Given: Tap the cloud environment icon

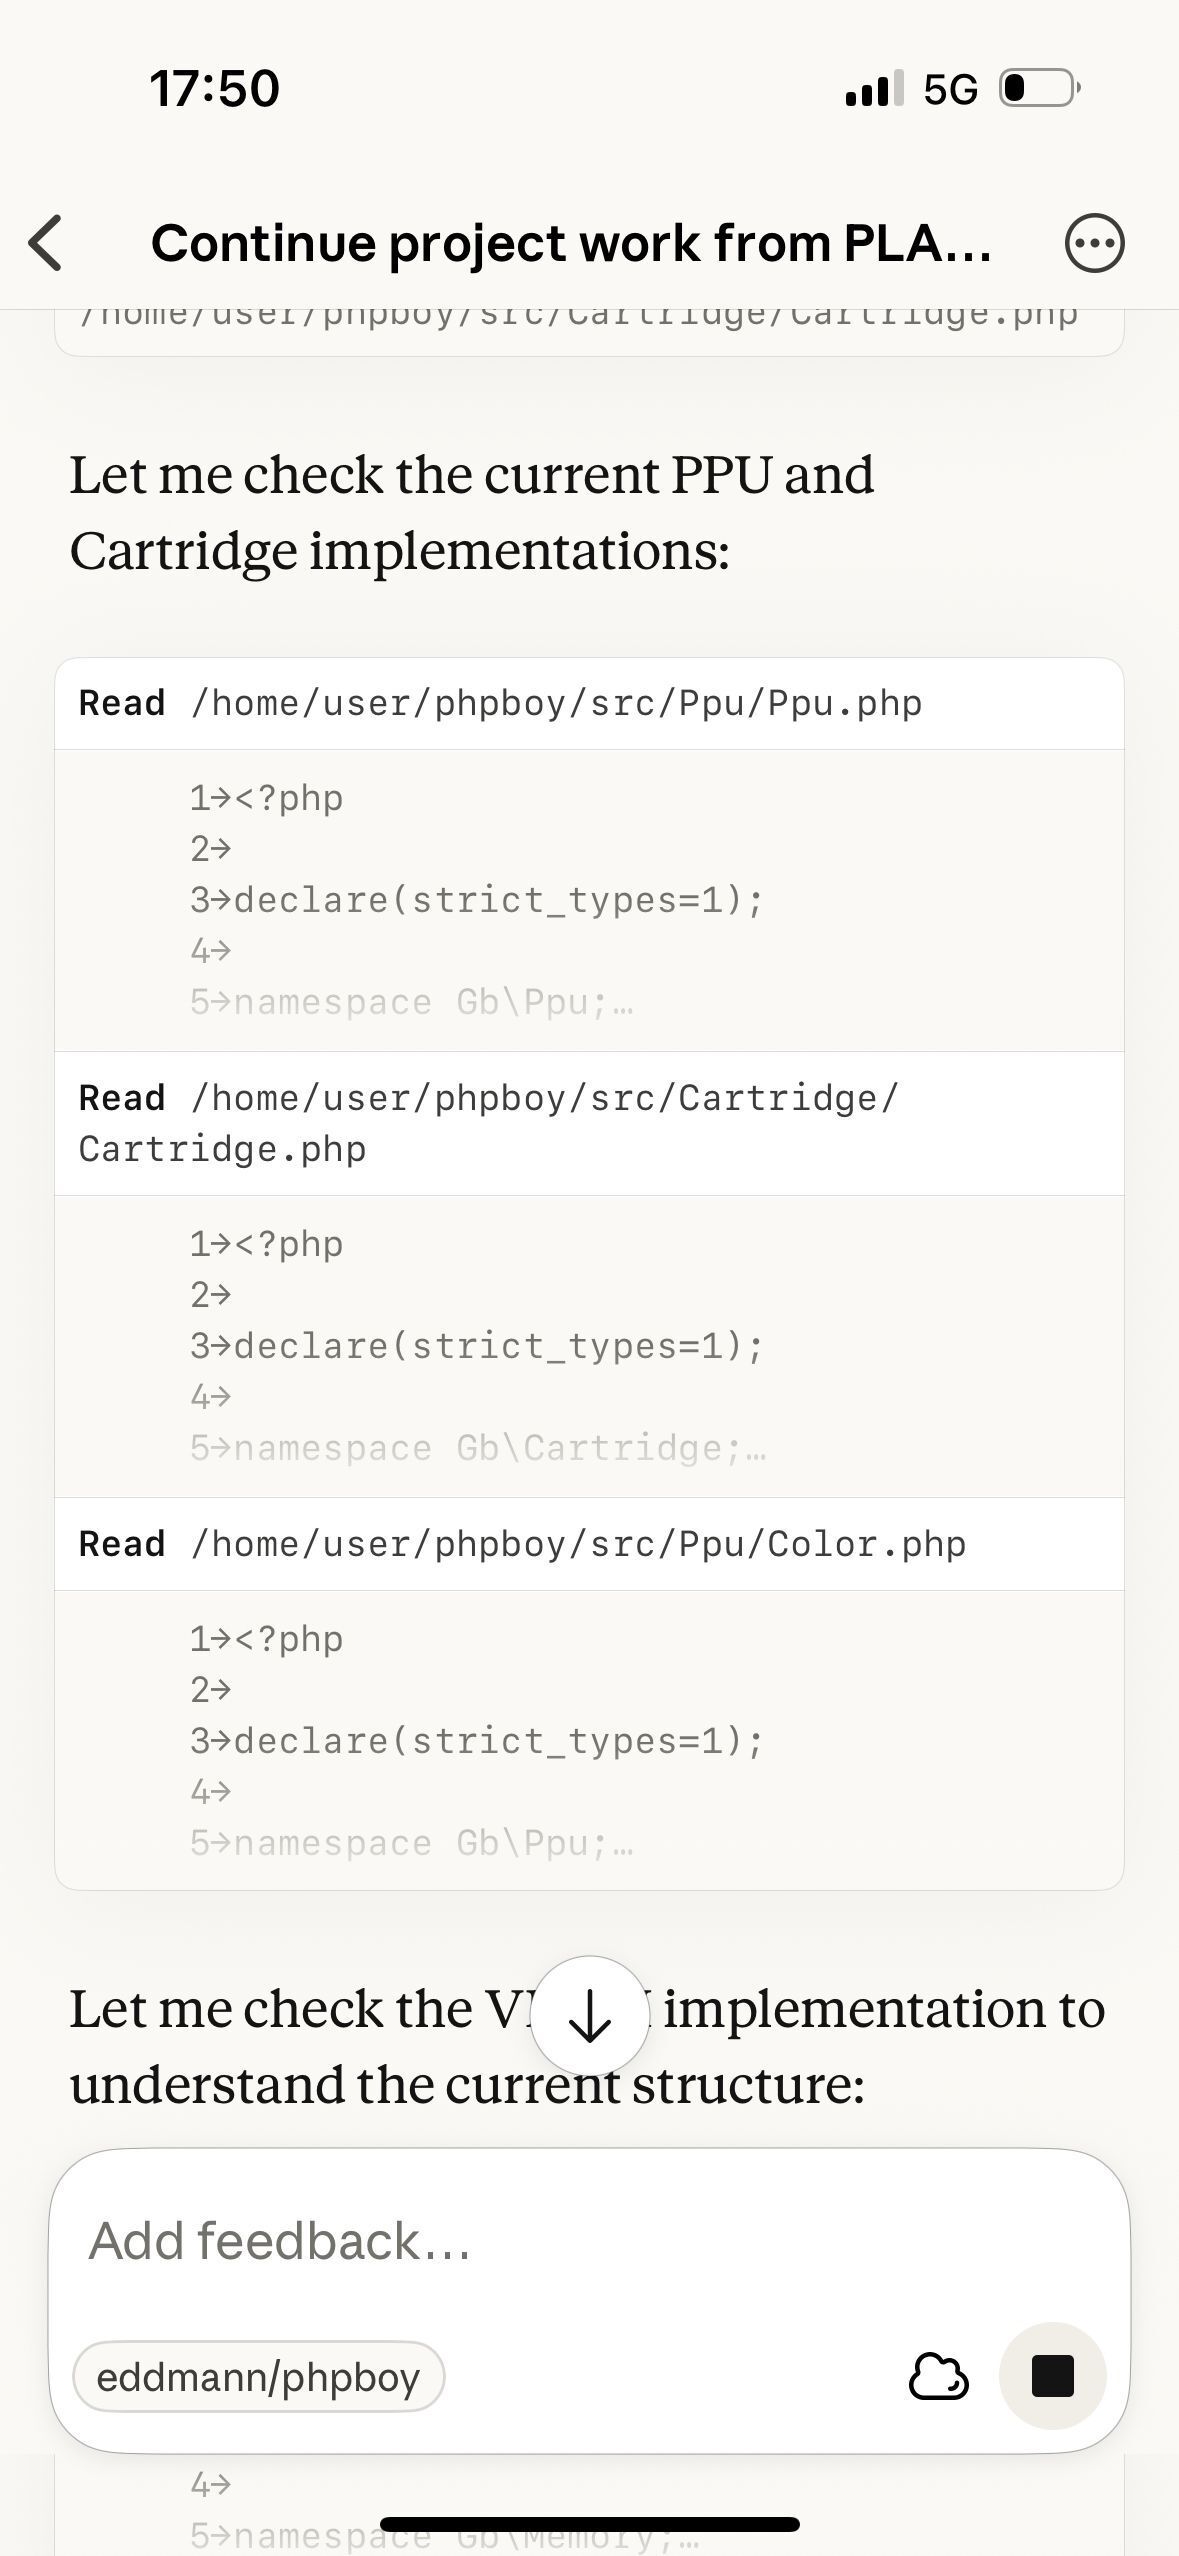Looking at the screenshot, I should tap(937, 2376).
